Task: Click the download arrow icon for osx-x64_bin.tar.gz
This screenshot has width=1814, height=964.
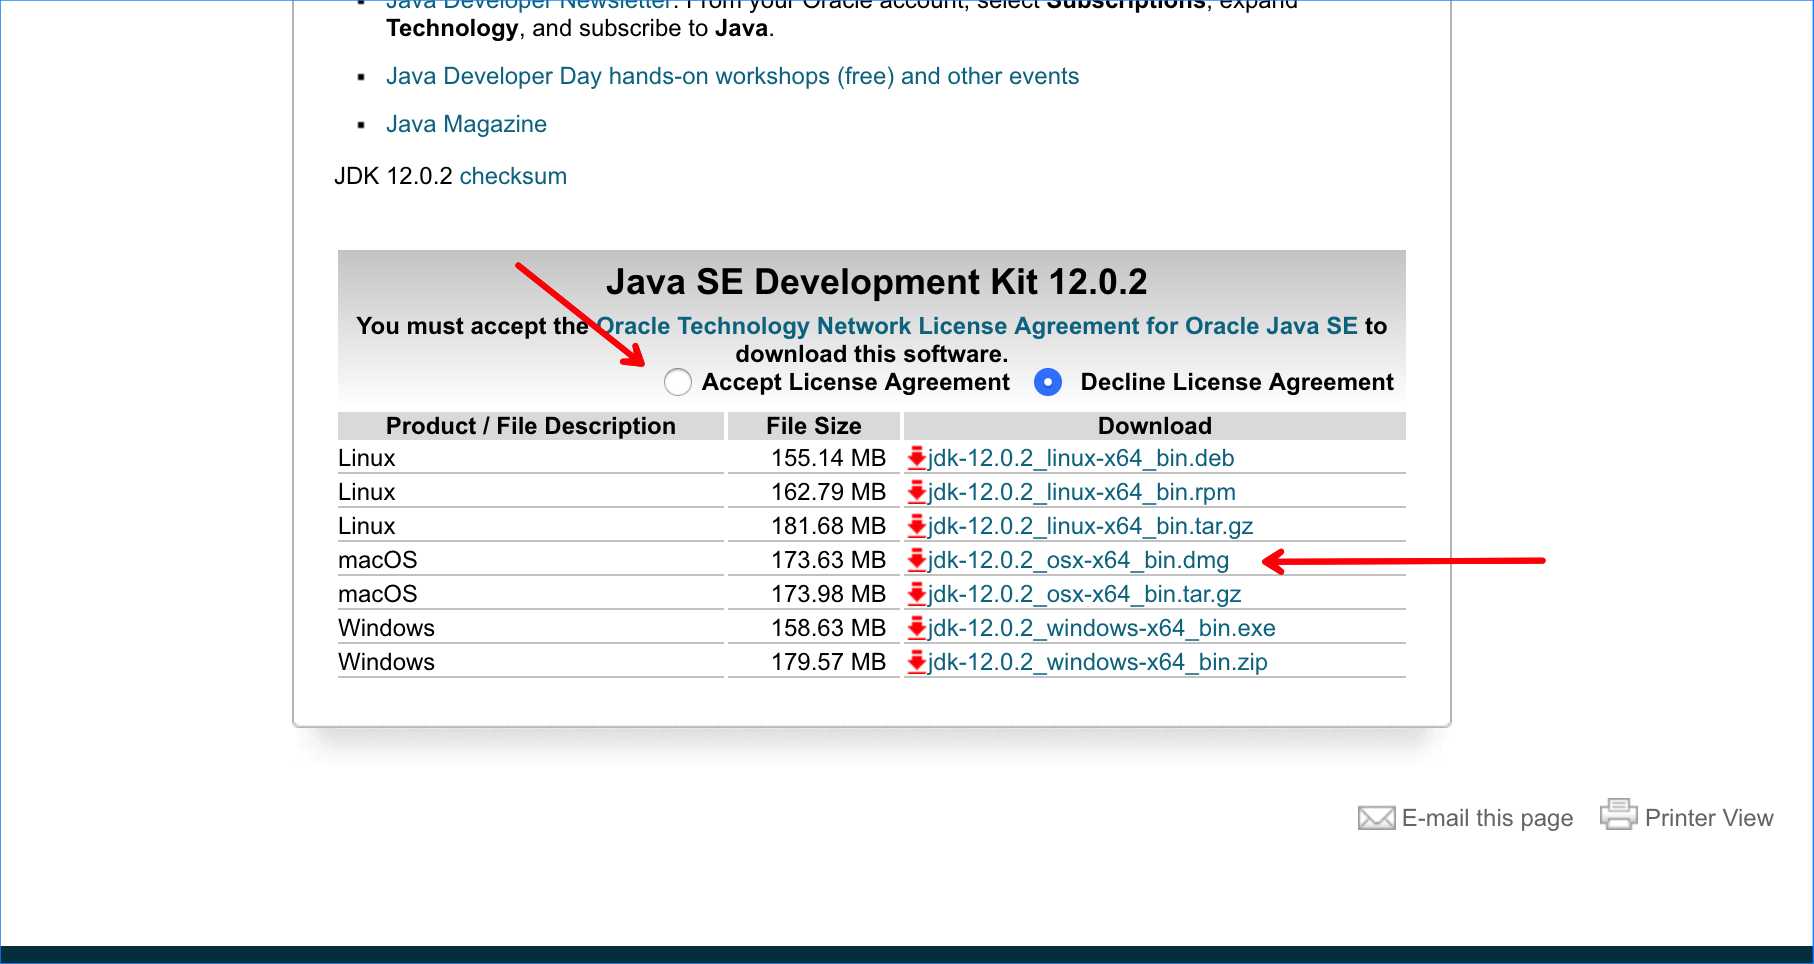Action: pyautogui.click(x=916, y=594)
